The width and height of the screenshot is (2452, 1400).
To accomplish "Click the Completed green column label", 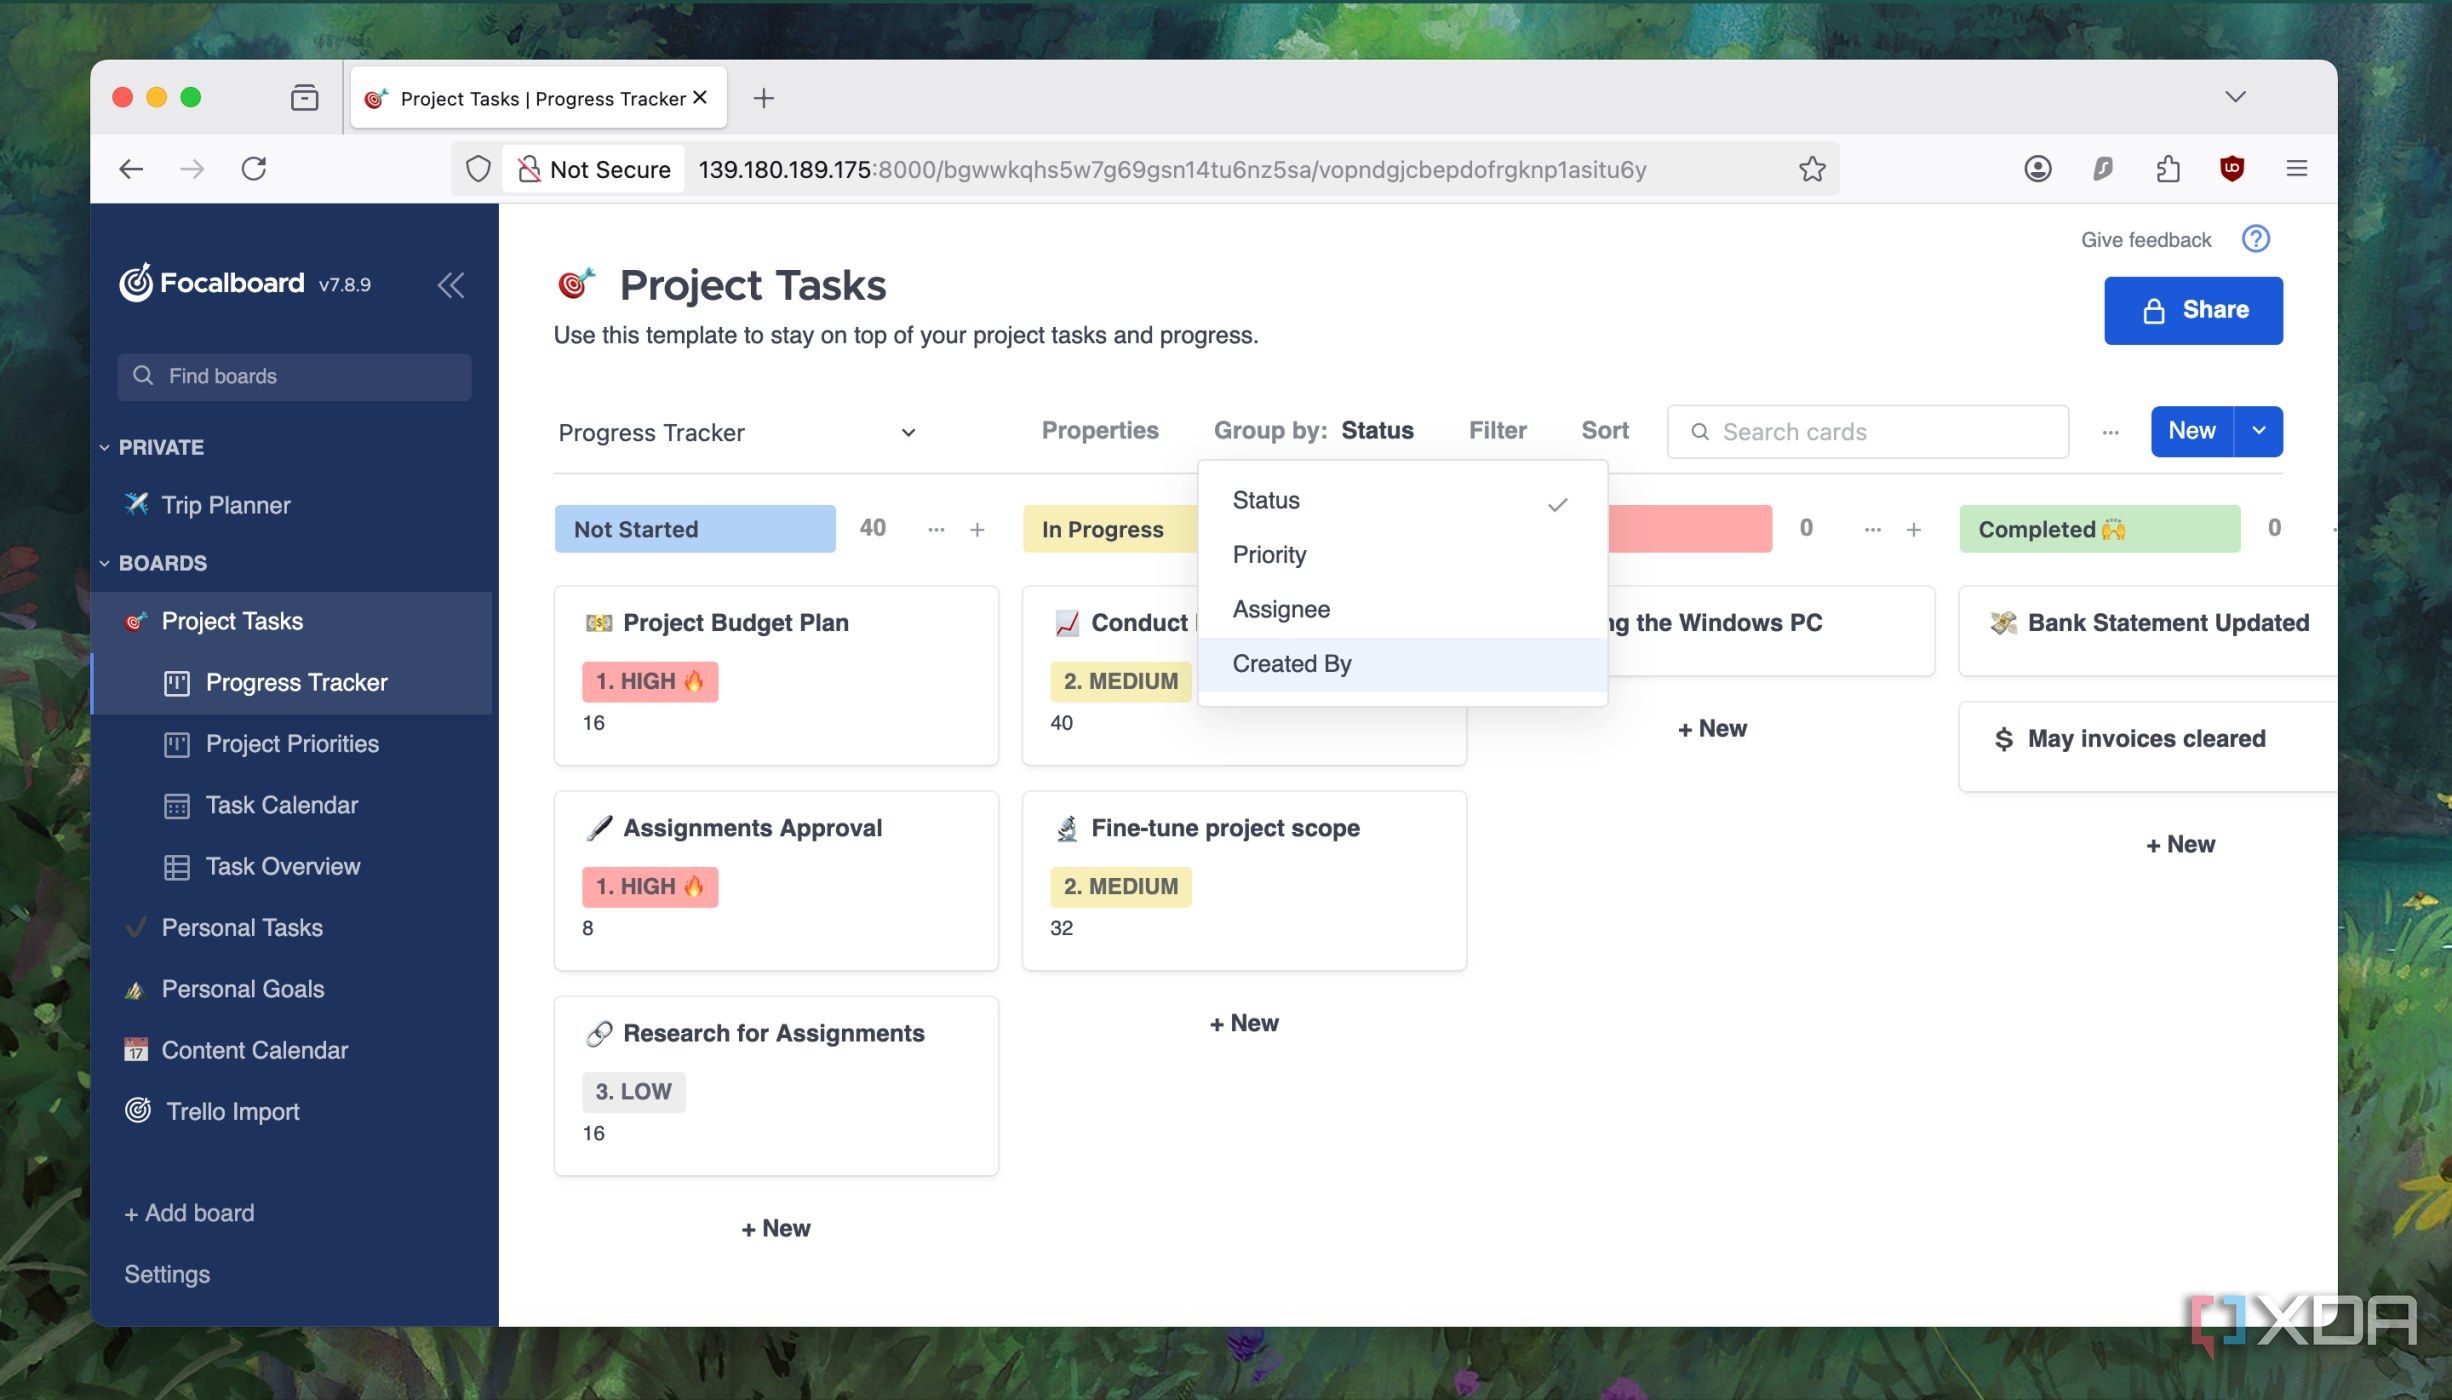I will [x=2099, y=529].
